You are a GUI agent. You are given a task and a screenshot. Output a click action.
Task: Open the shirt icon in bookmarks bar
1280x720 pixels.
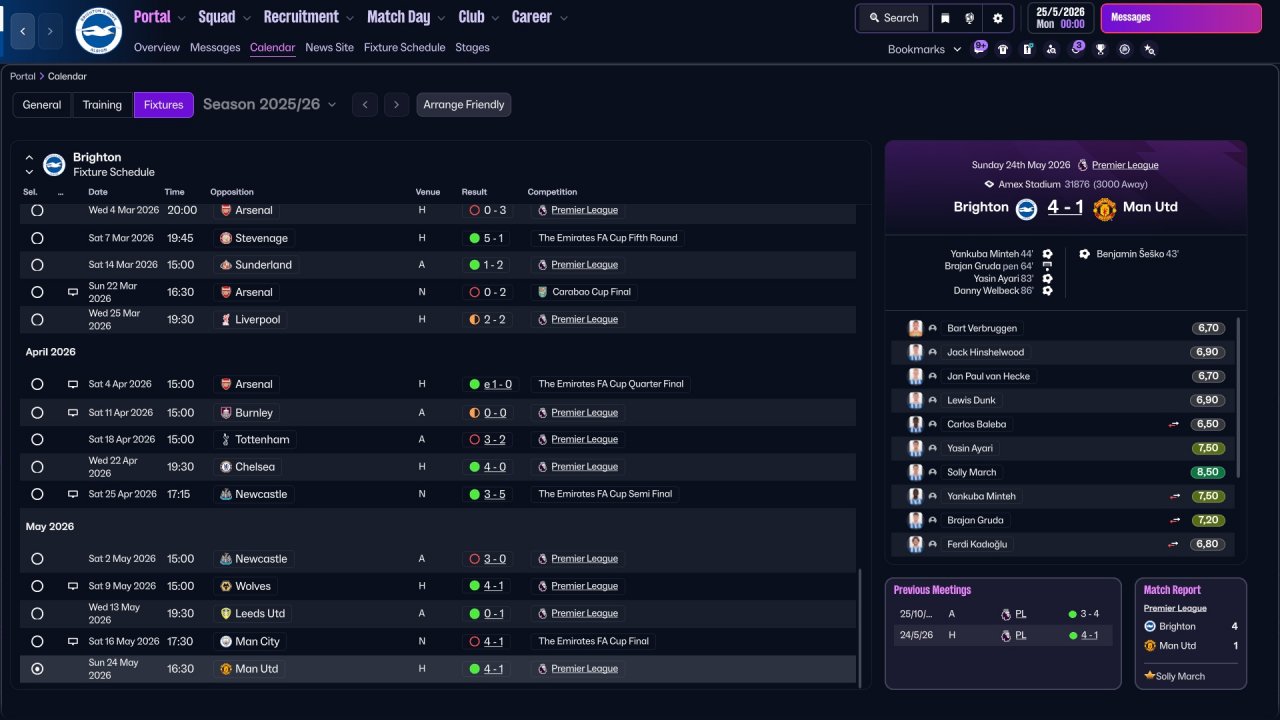pos(1003,49)
